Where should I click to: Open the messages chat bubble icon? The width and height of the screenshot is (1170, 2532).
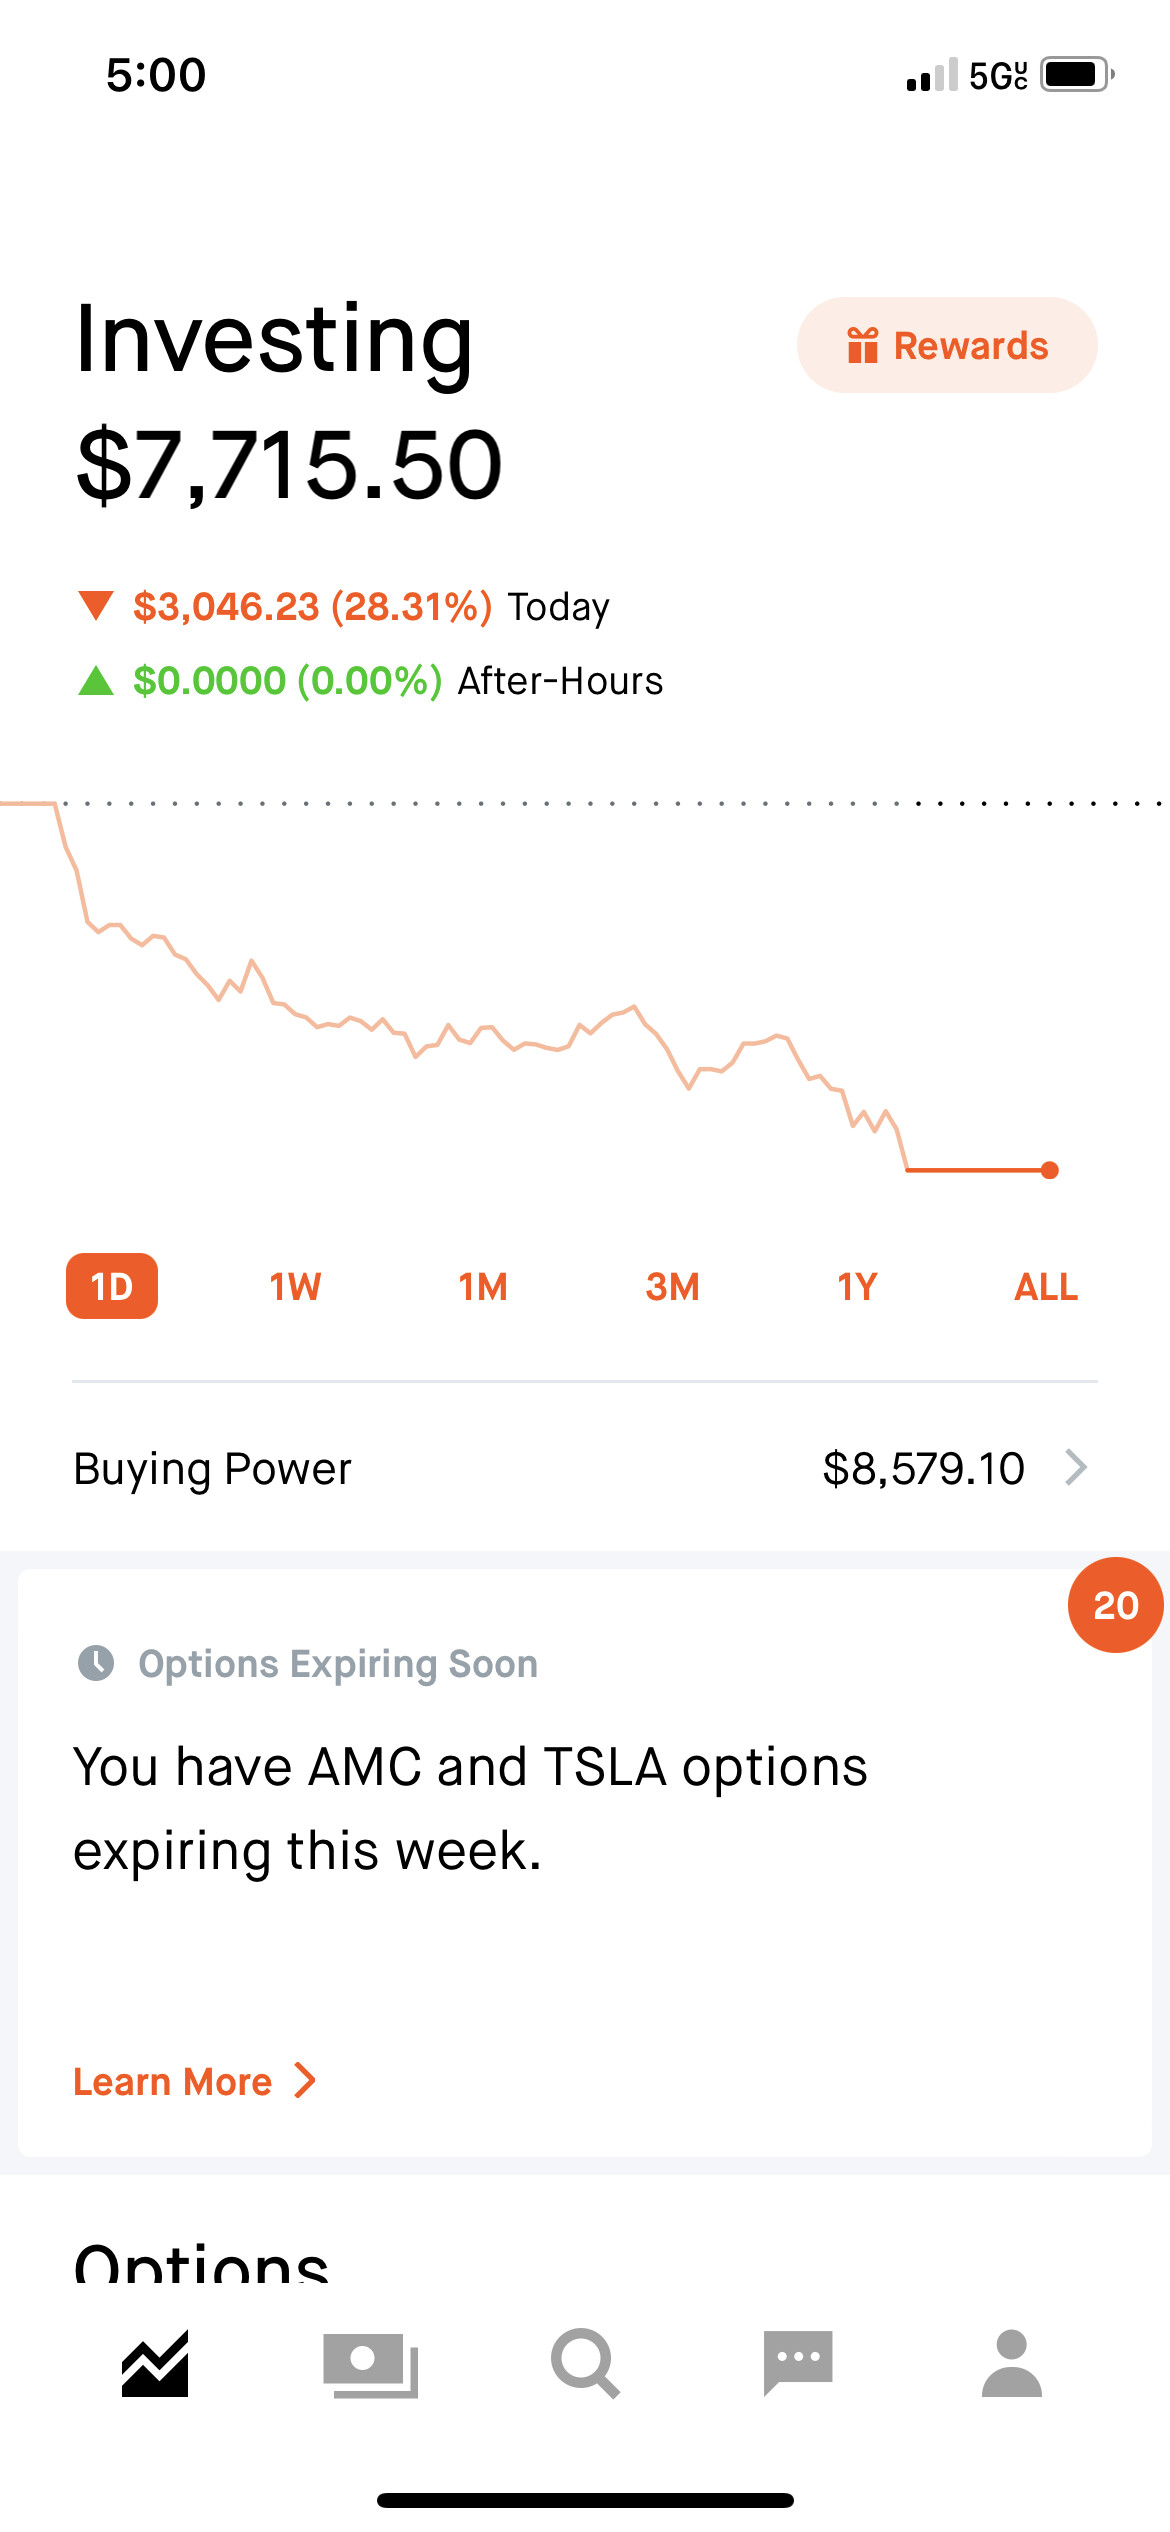pos(798,2363)
